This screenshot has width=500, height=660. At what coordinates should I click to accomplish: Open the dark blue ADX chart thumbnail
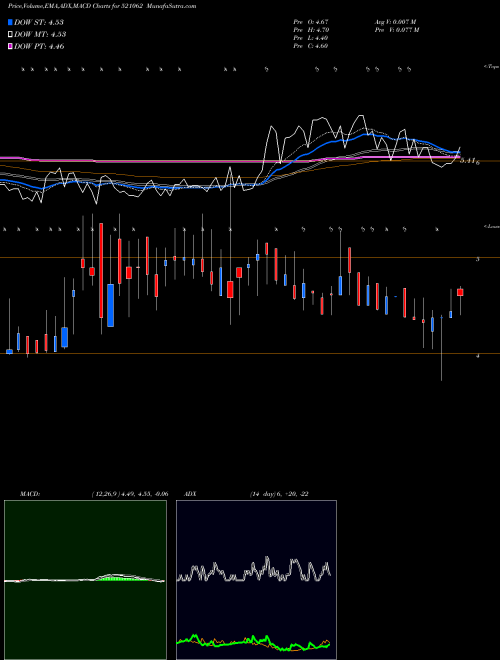point(256,580)
